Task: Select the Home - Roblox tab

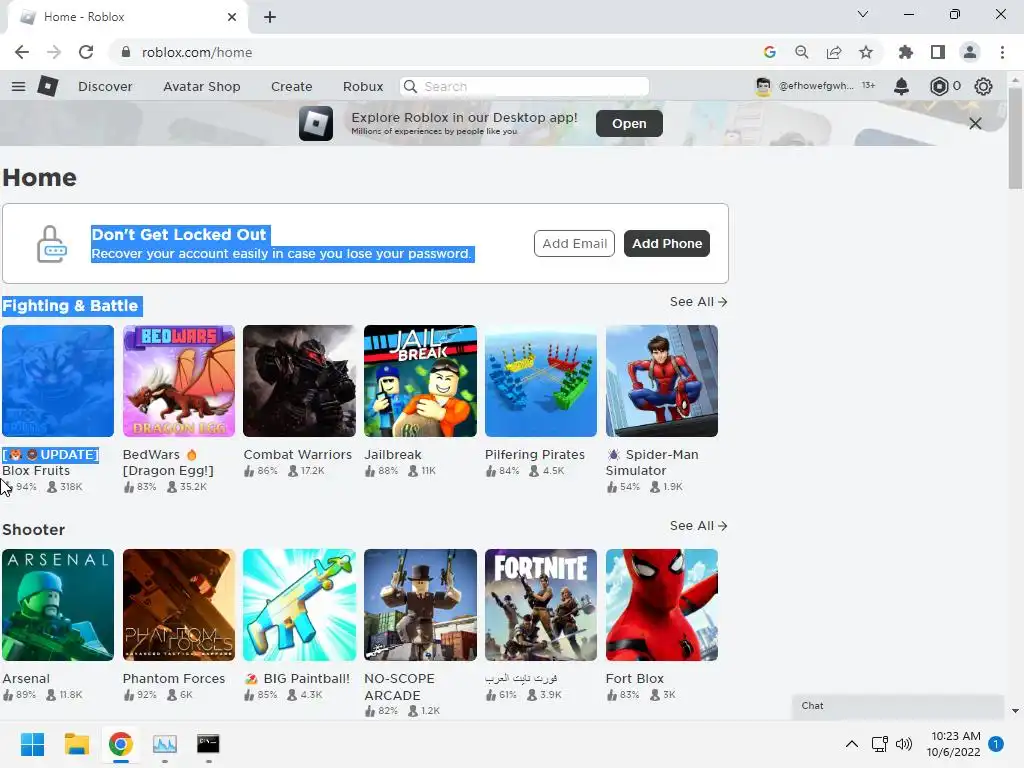Action: point(127,17)
